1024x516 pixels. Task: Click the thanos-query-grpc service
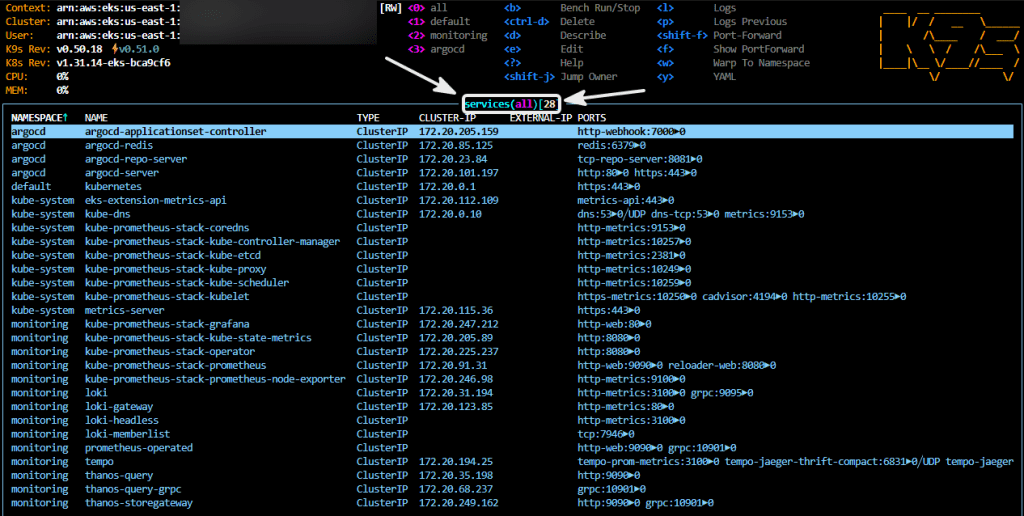coord(133,488)
